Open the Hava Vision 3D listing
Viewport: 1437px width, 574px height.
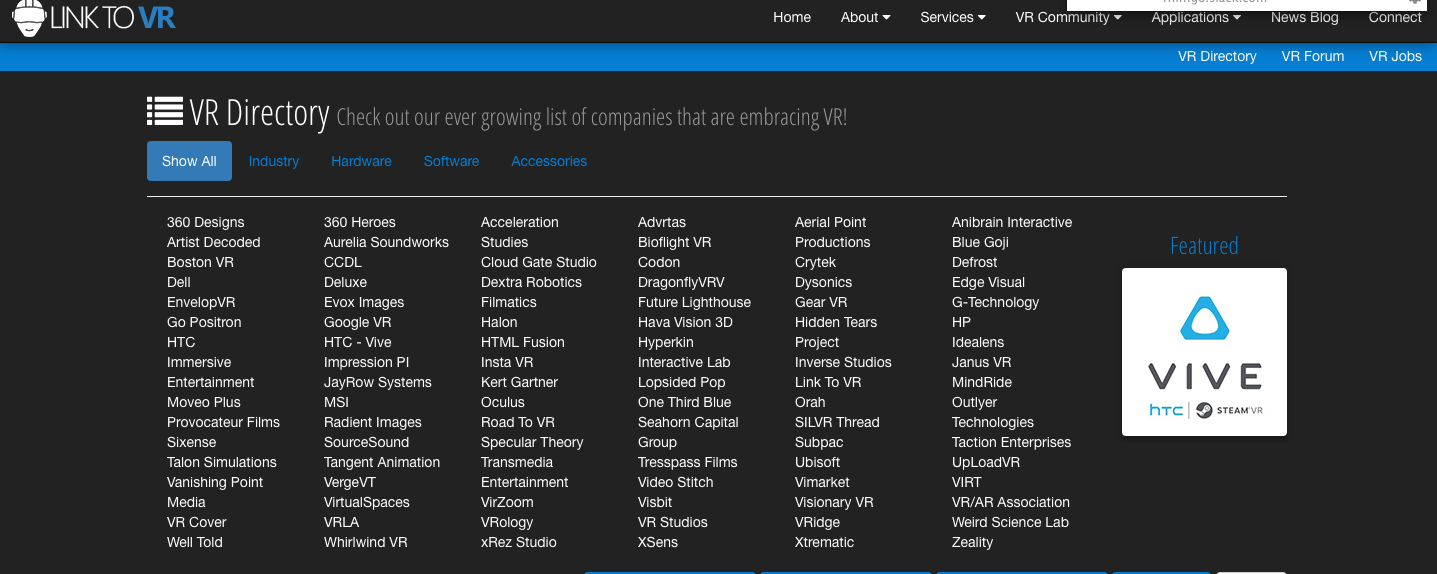tap(685, 322)
